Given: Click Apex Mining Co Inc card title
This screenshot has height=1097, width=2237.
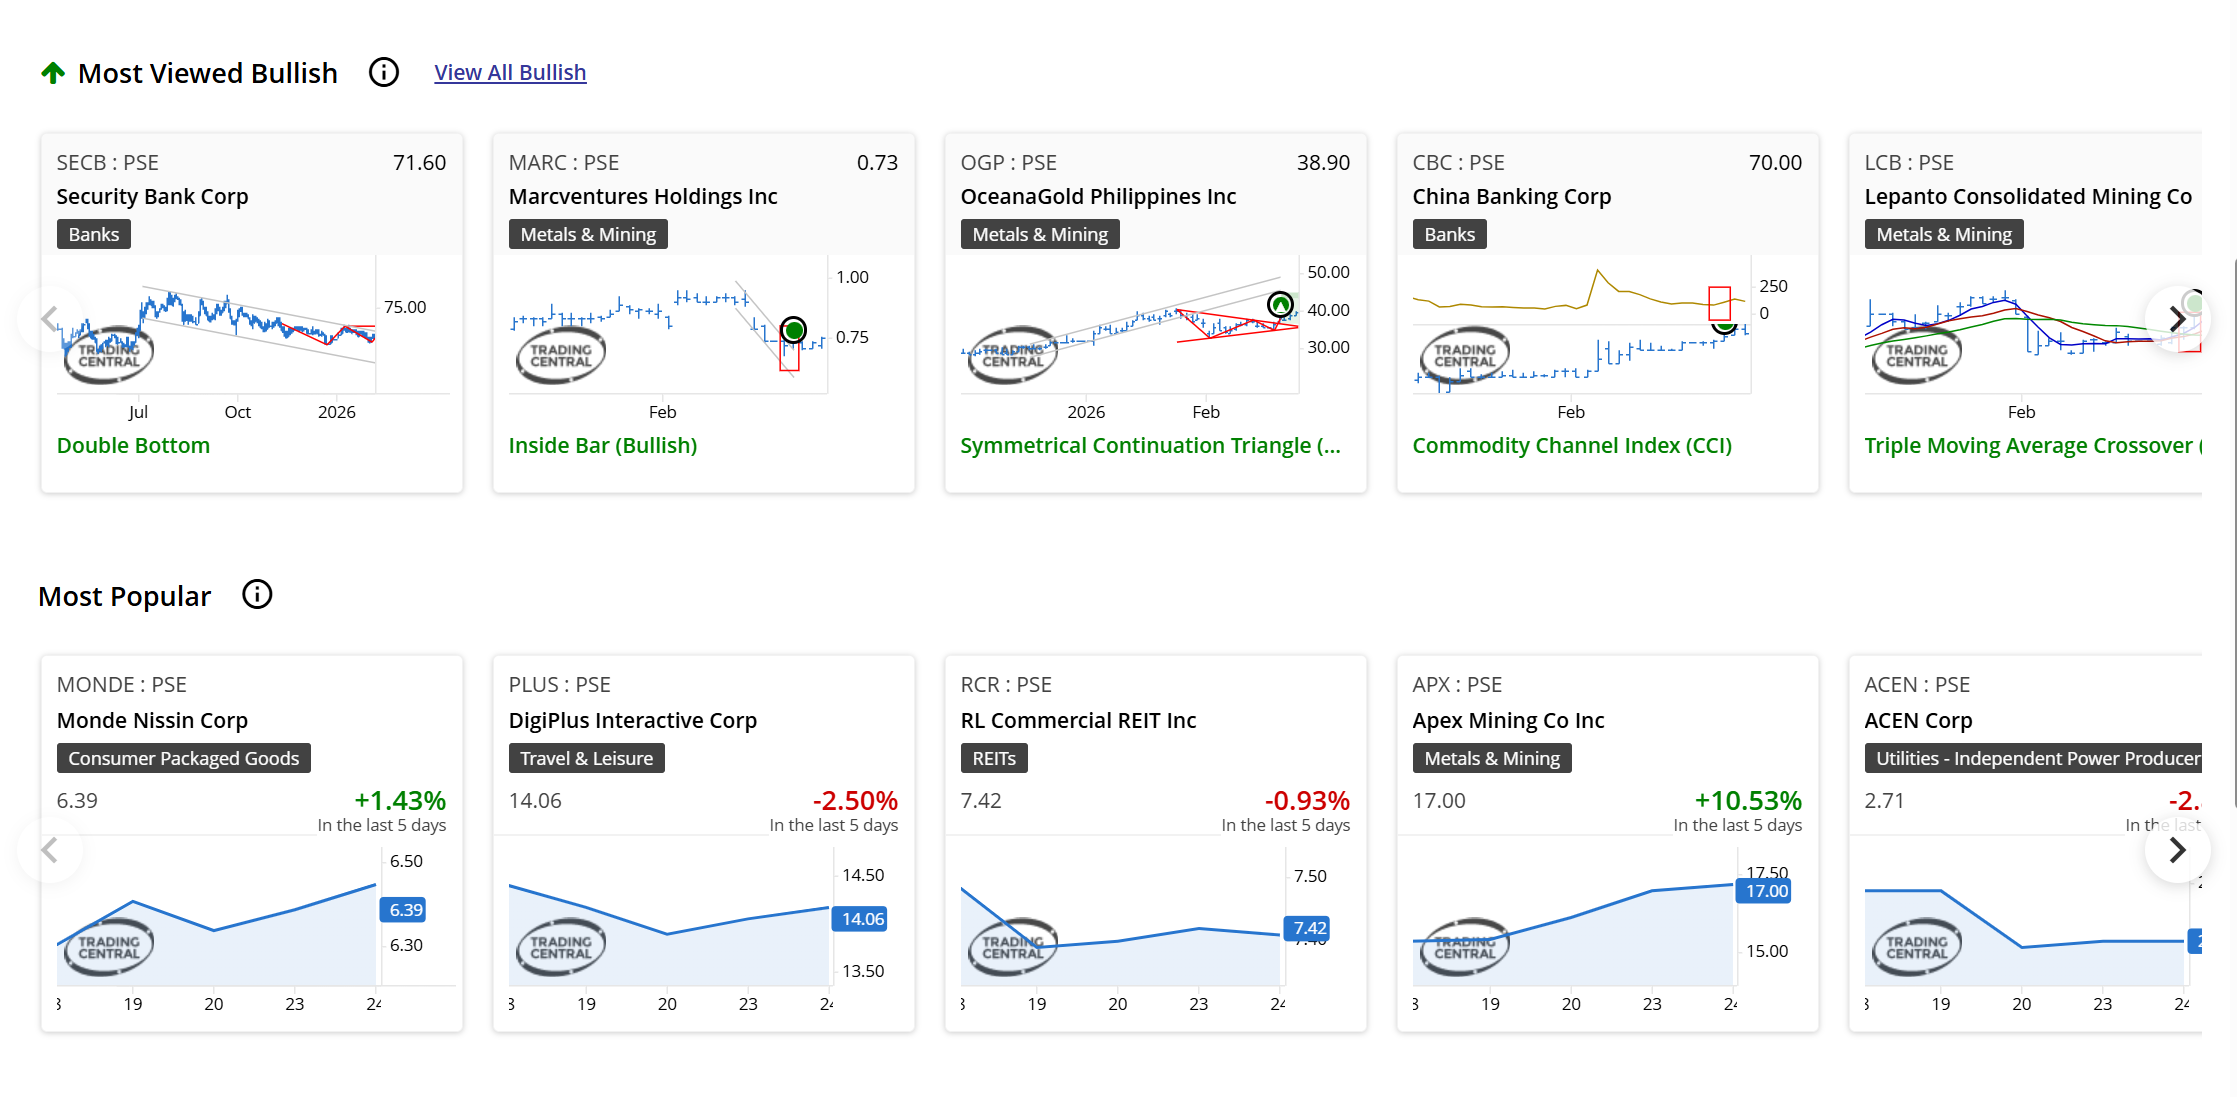Looking at the screenshot, I should point(1507,720).
